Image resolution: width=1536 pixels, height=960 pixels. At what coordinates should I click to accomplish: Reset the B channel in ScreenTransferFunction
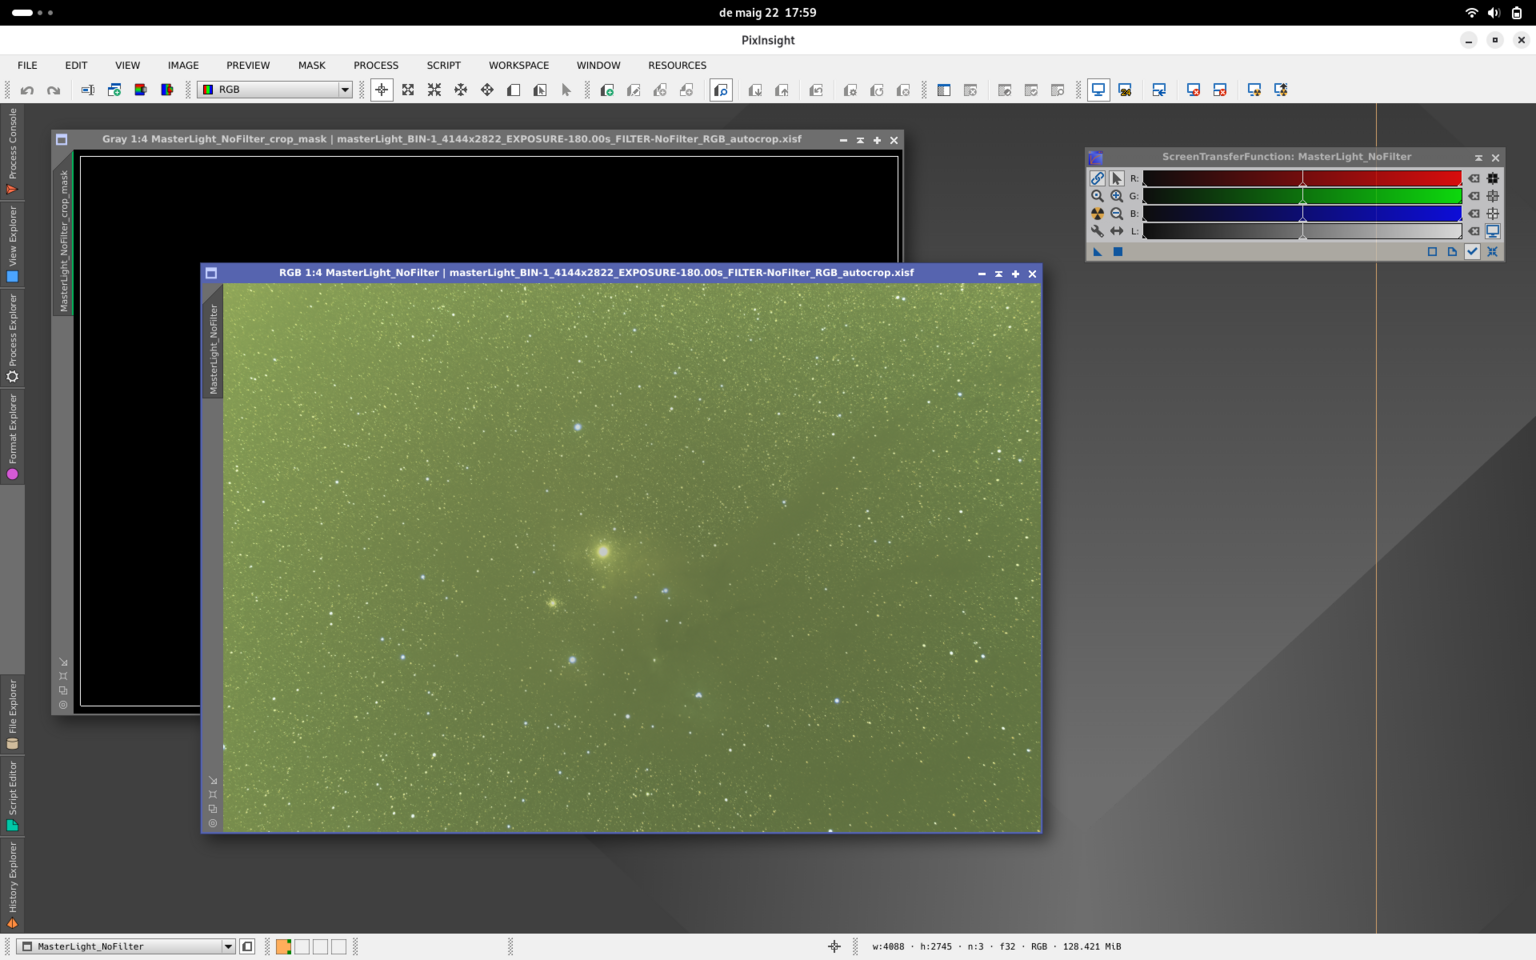click(1473, 213)
